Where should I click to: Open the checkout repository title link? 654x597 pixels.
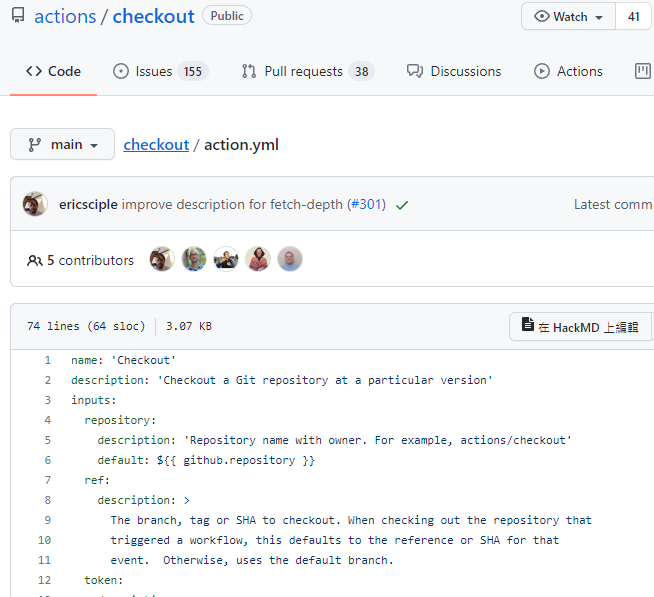click(x=153, y=17)
